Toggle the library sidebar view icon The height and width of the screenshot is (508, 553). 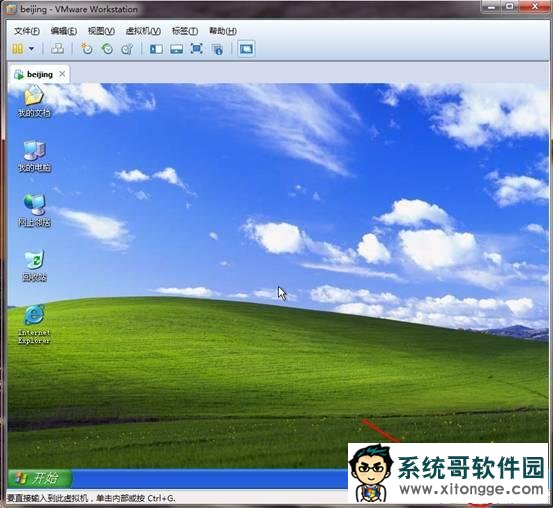pos(156,49)
